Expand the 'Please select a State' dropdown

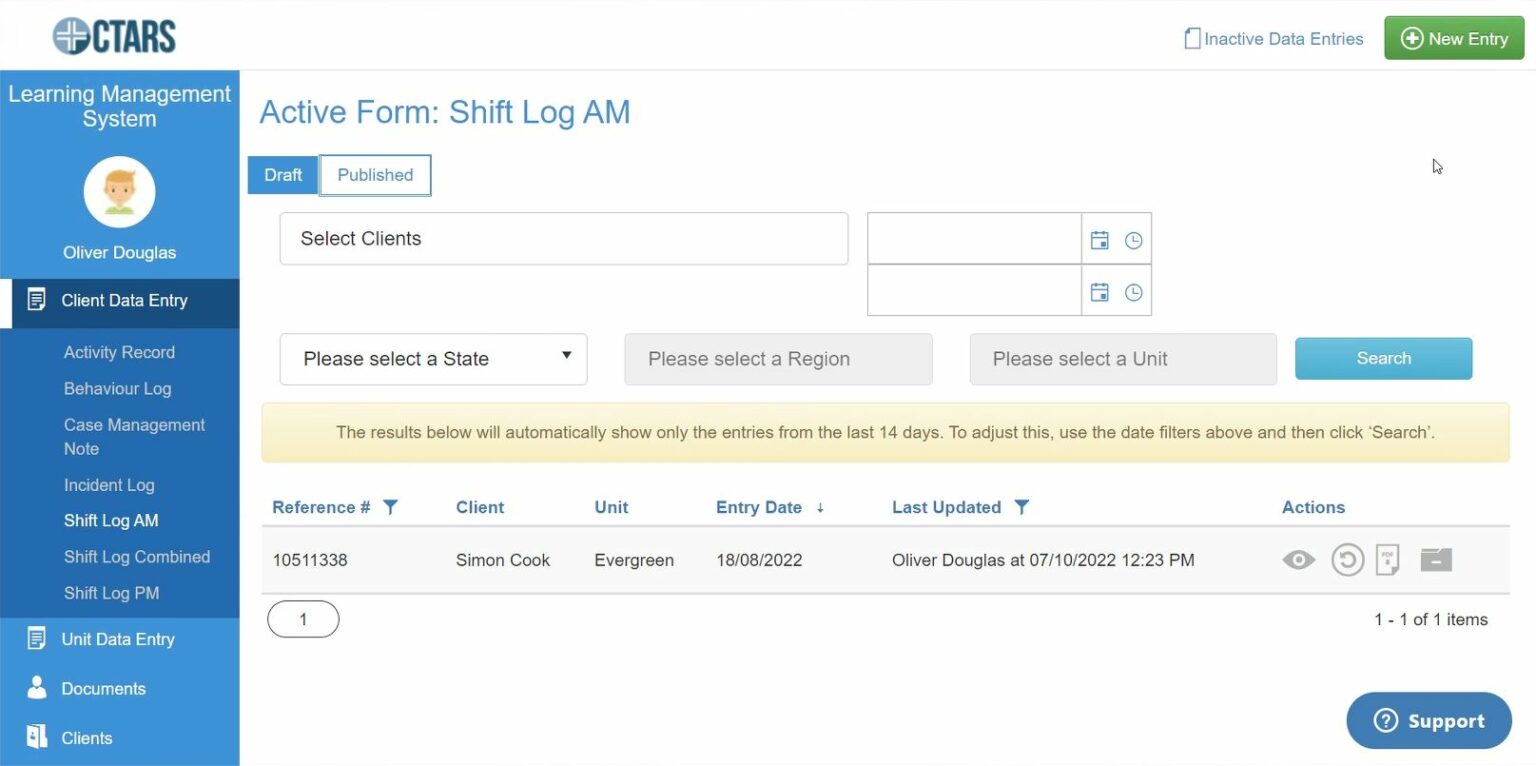(433, 359)
